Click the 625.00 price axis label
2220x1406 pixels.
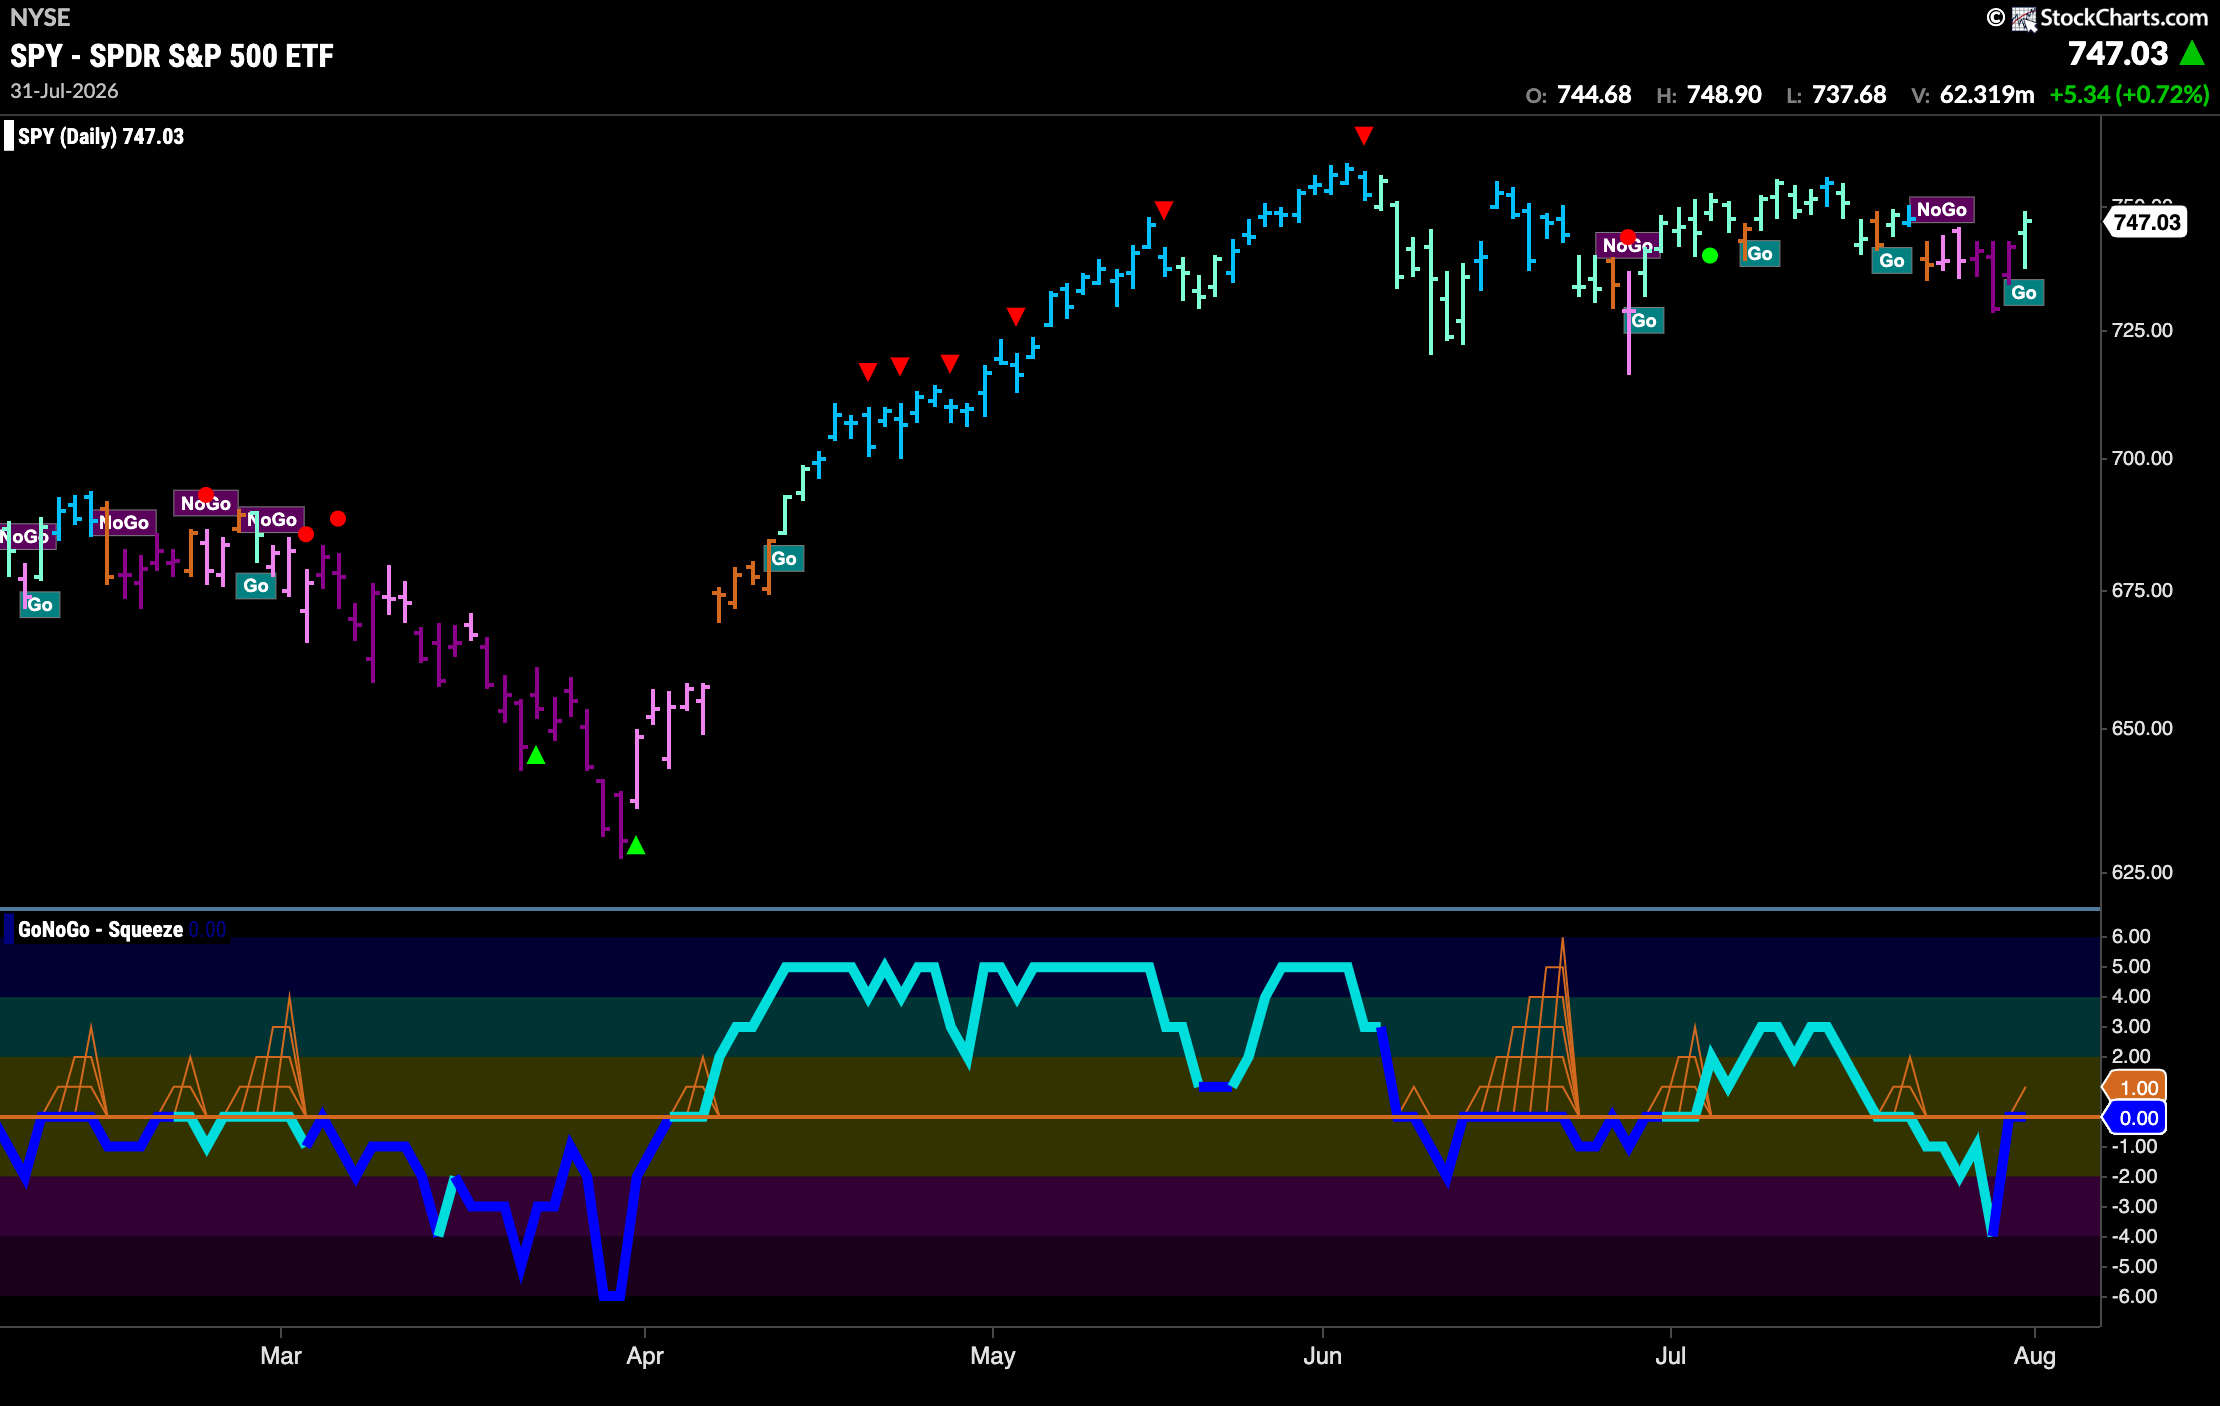[x=2142, y=872]
